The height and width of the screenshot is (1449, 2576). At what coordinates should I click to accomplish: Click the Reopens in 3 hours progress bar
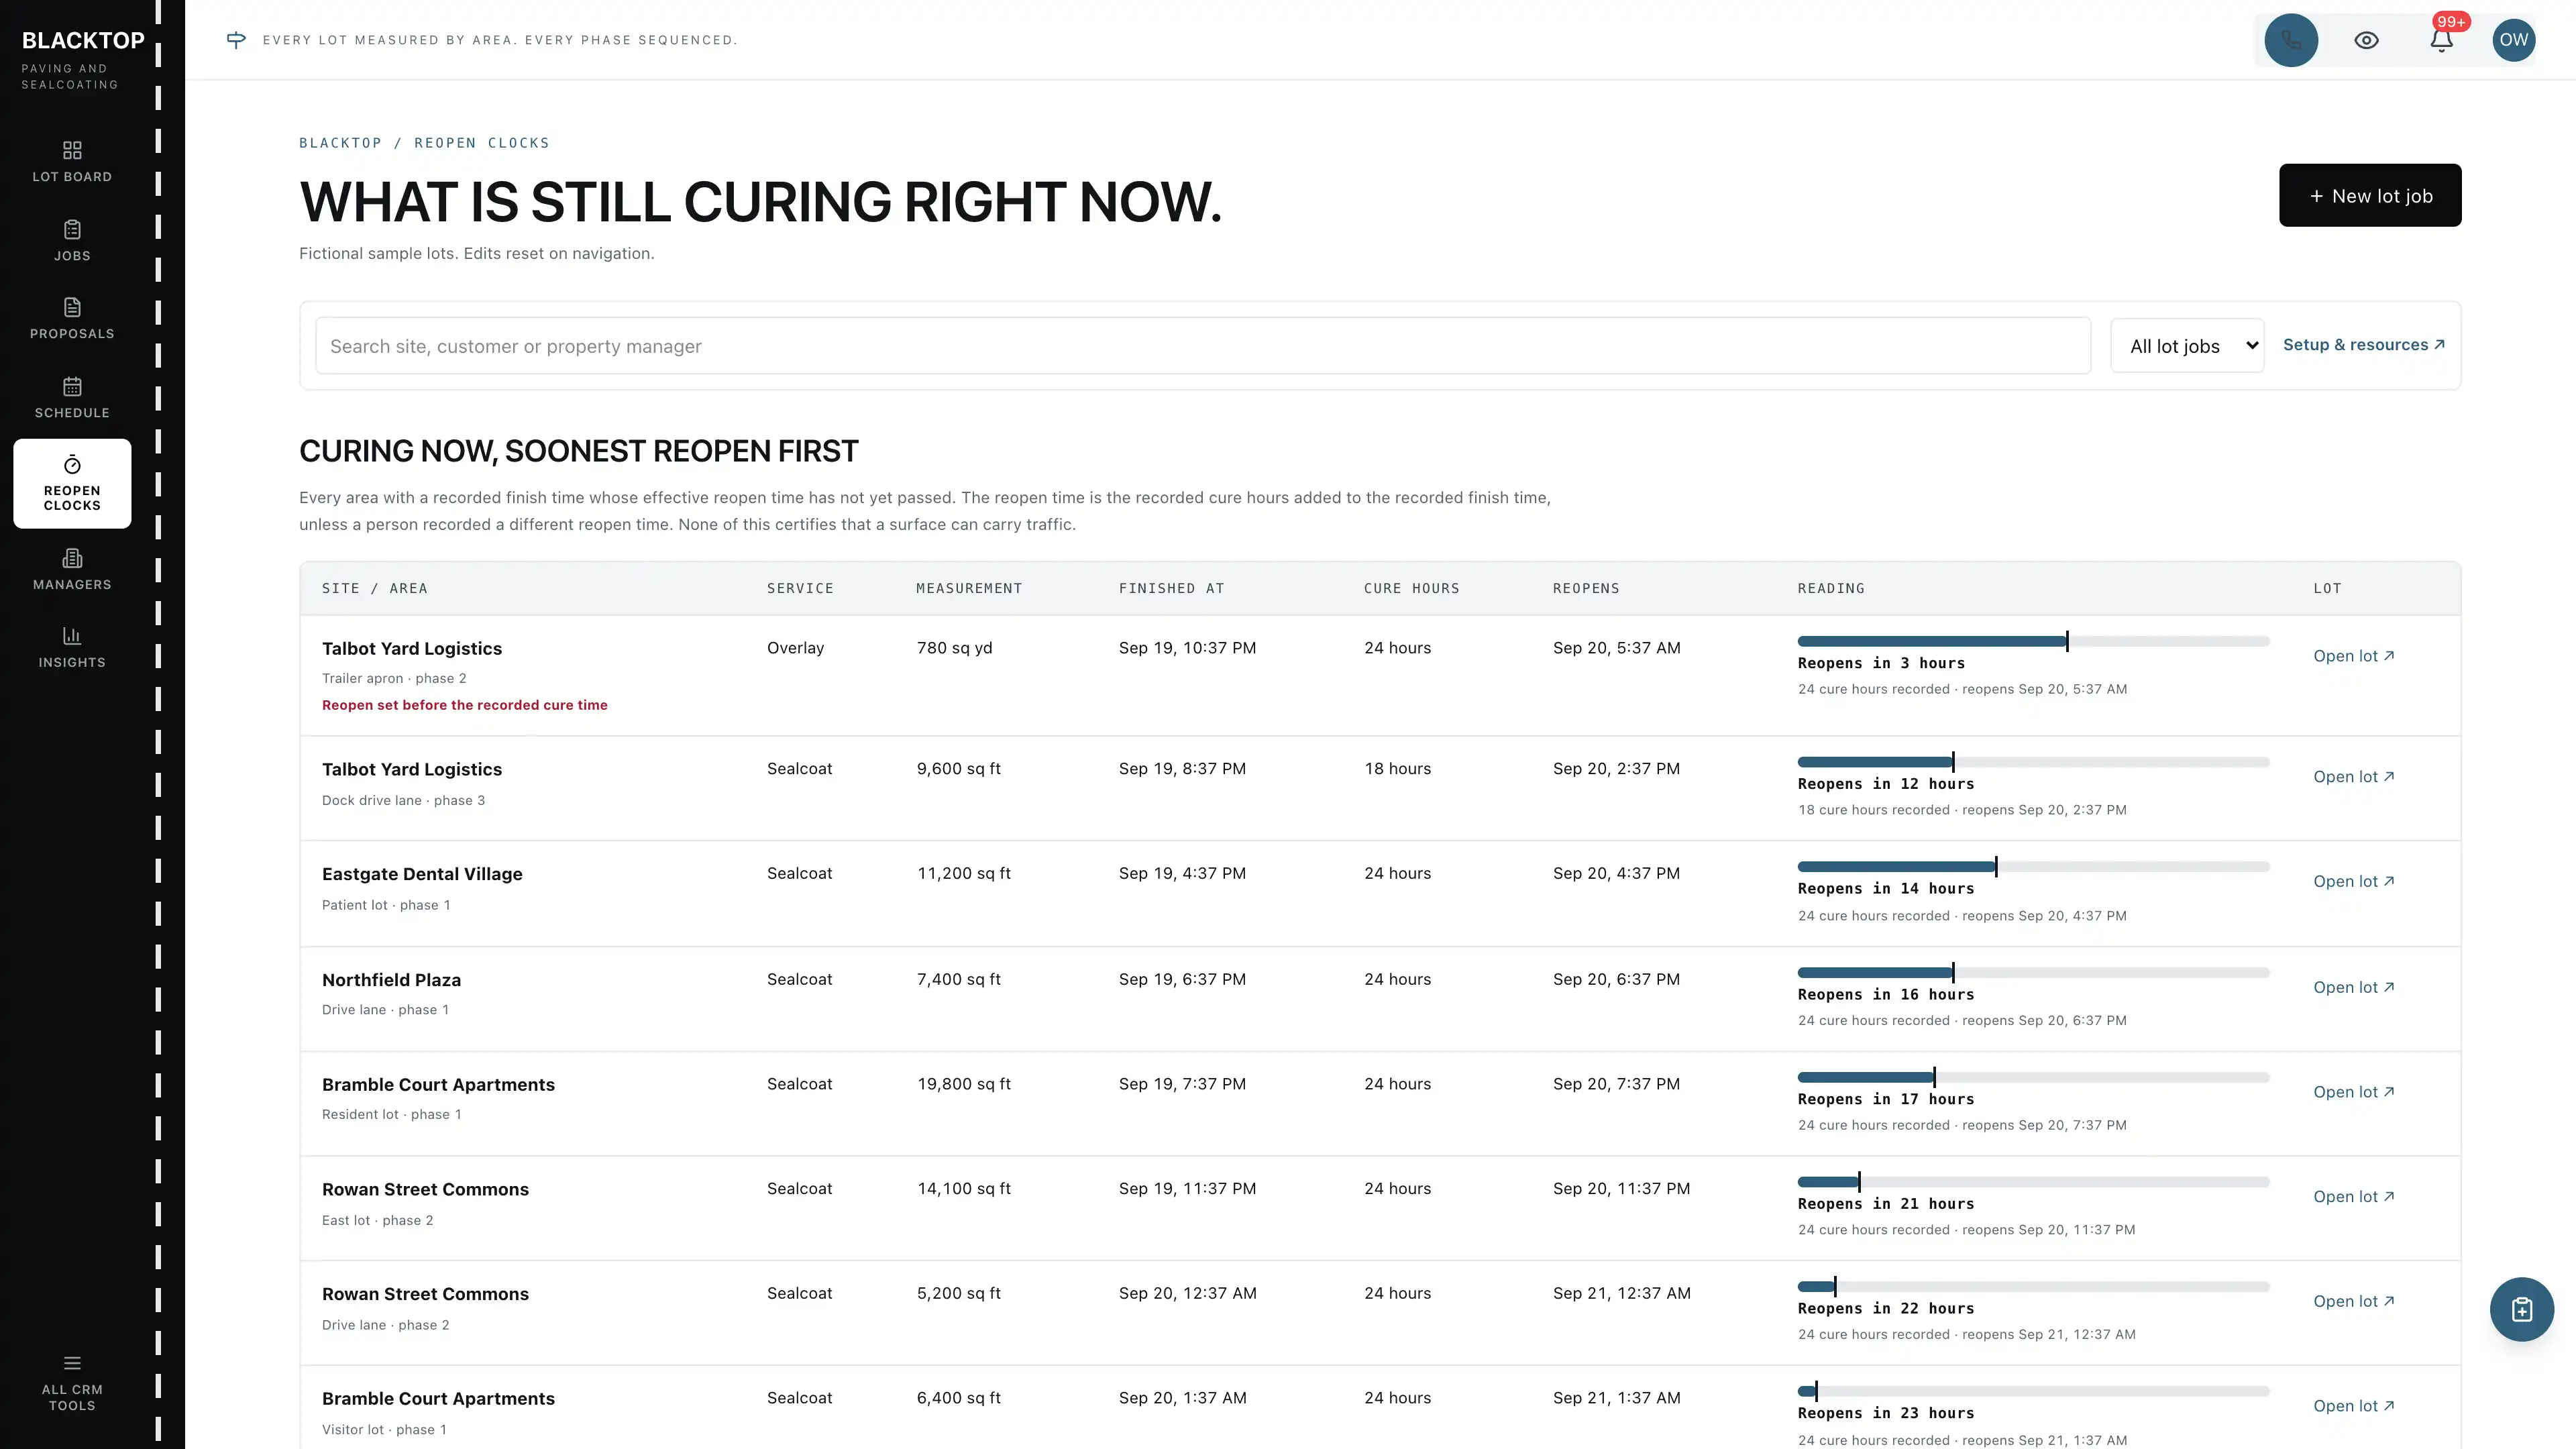2033,641
